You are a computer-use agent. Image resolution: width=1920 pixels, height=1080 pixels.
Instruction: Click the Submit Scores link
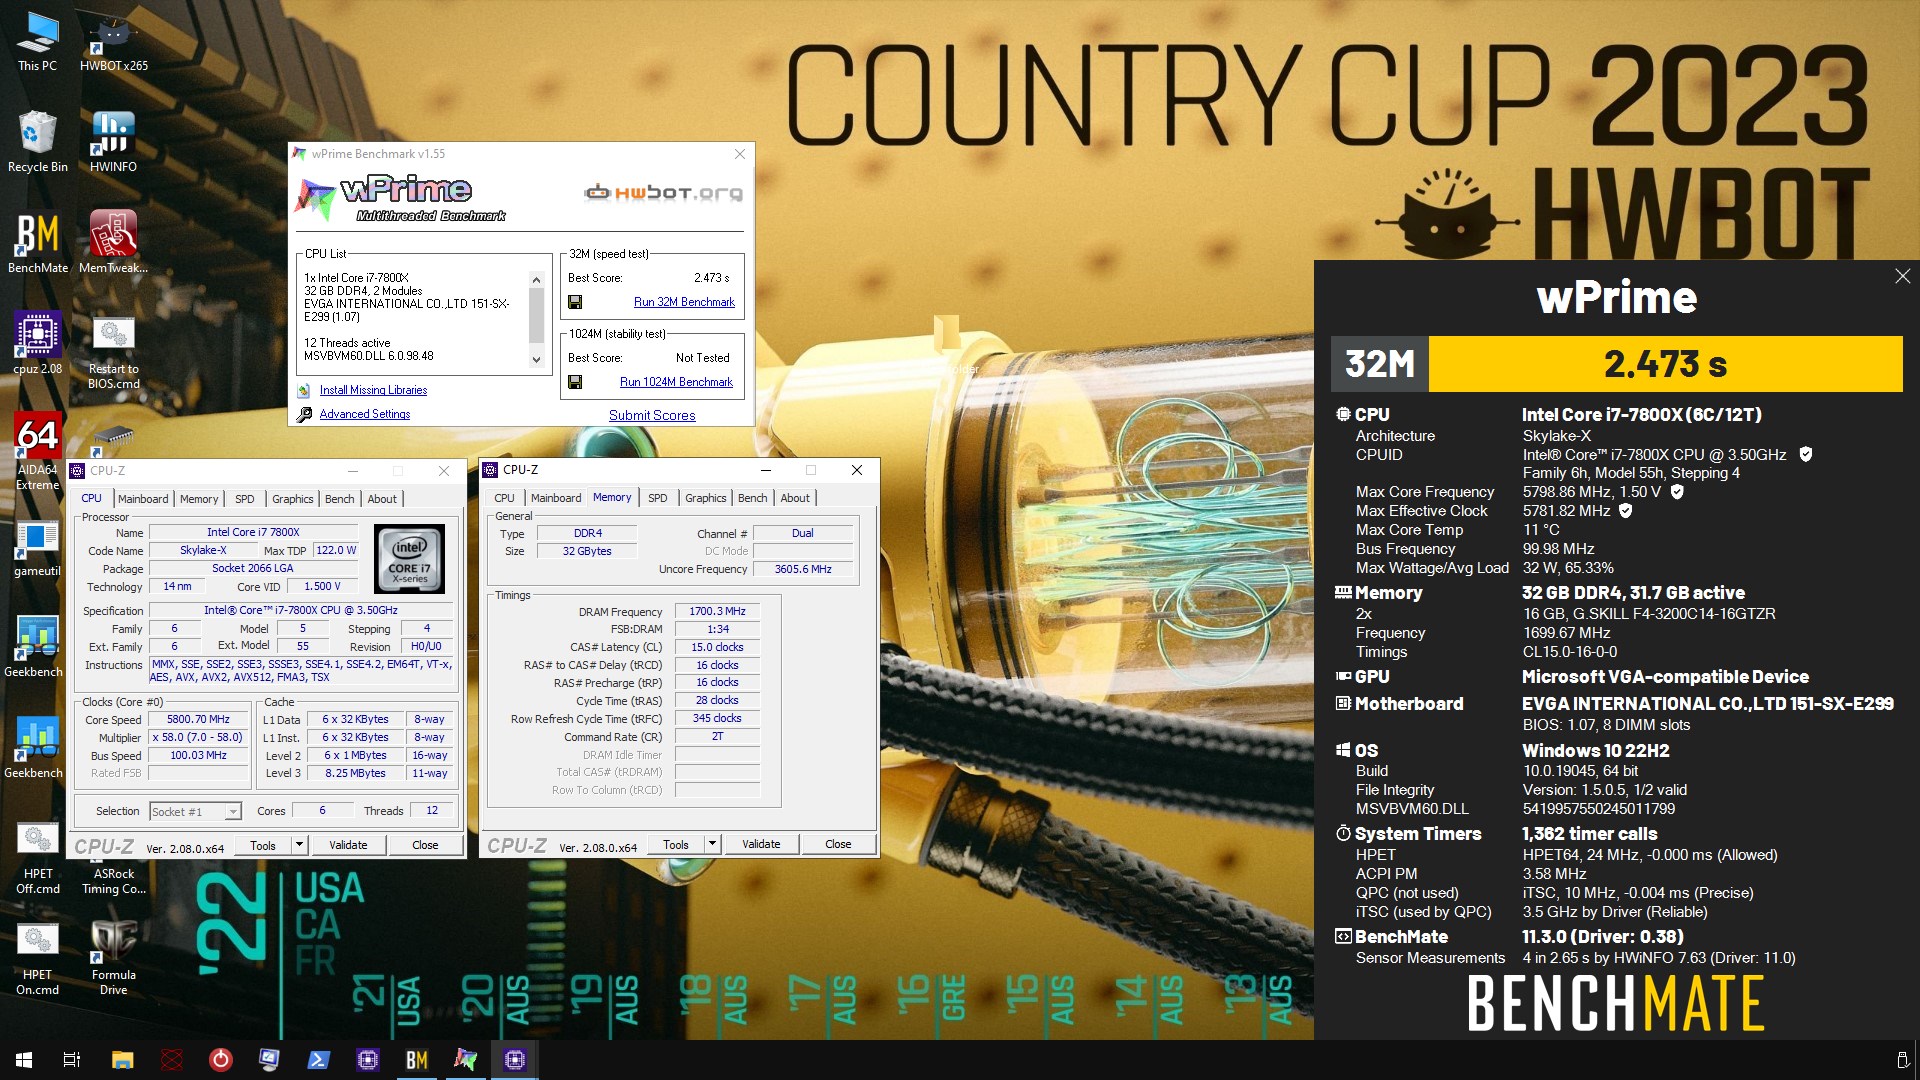[x=652, y=415]
